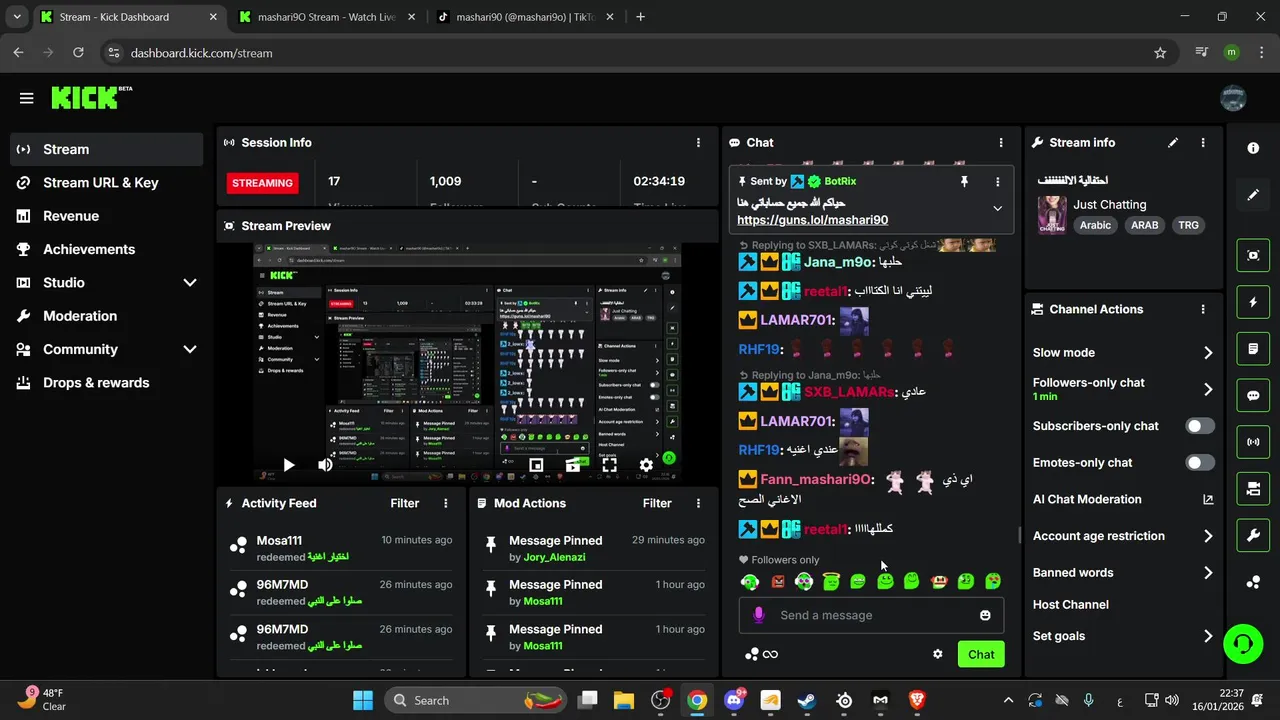
Task: Open Followers-only chat options arrow
Action: tap(1207, 390)
